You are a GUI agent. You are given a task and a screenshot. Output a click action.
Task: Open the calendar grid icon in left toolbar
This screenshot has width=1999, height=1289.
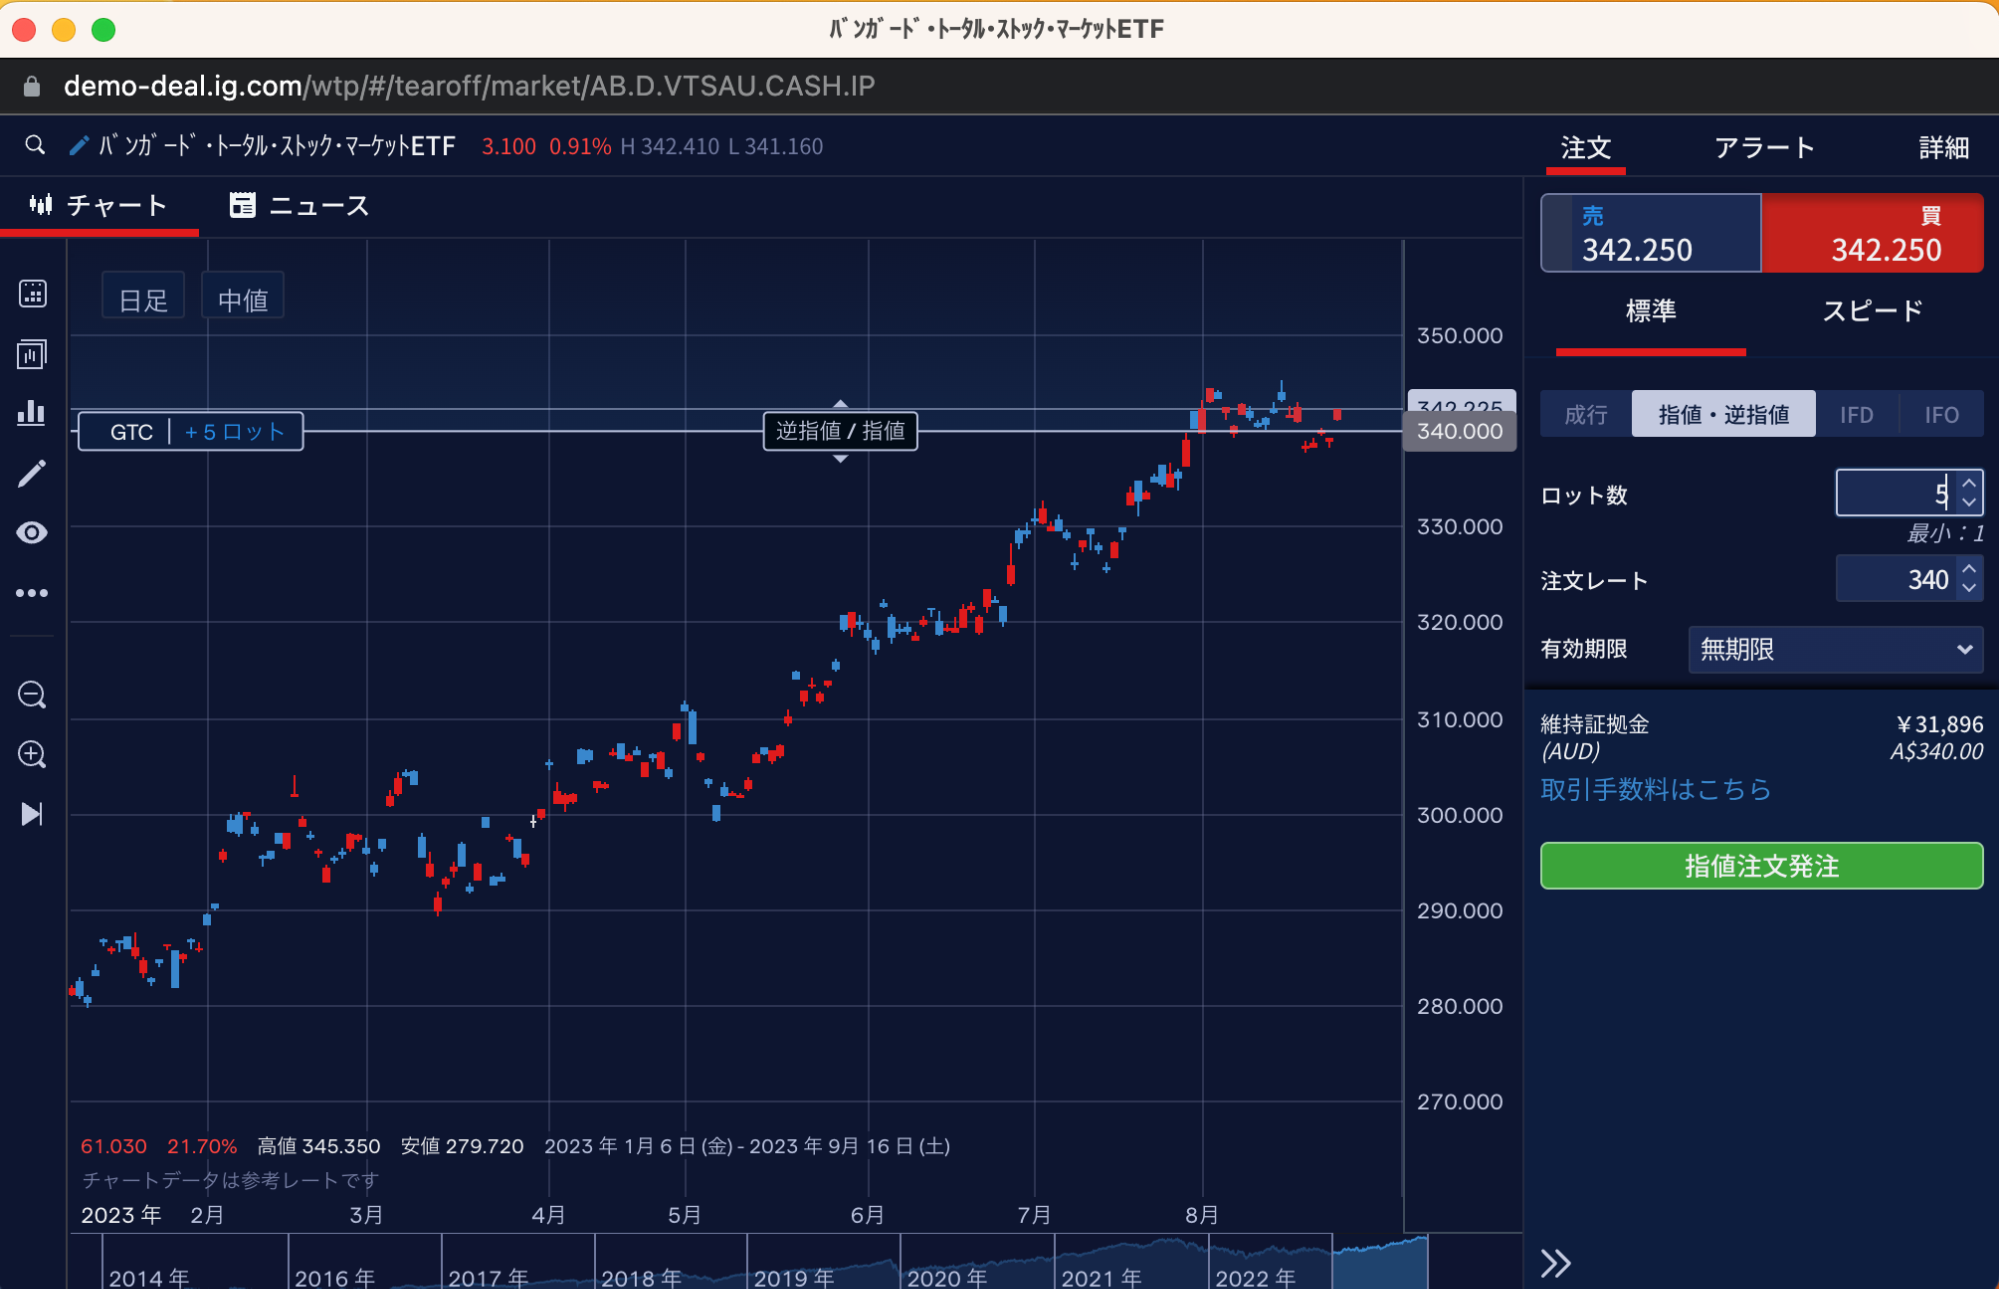(x=32, y=294)
